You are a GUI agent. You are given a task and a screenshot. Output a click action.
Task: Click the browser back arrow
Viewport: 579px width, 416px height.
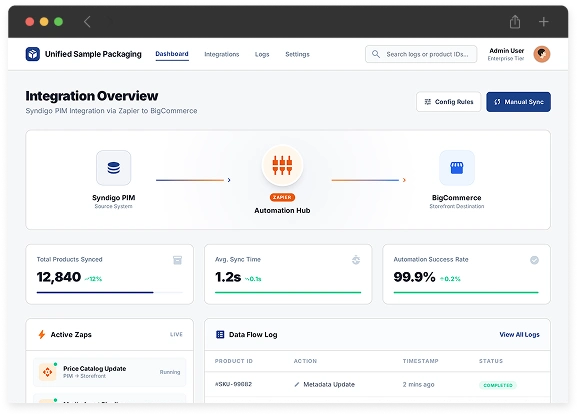click(87, 21)
